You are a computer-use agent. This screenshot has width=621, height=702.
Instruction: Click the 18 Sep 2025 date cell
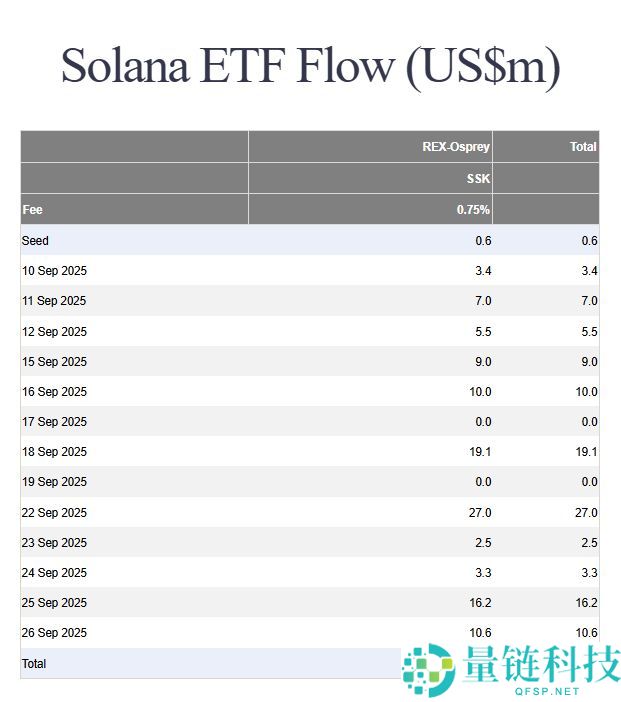(54, 452)
